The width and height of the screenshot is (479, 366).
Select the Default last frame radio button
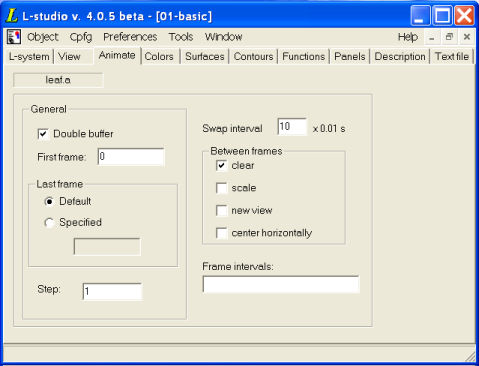click(x=49, y=201)
